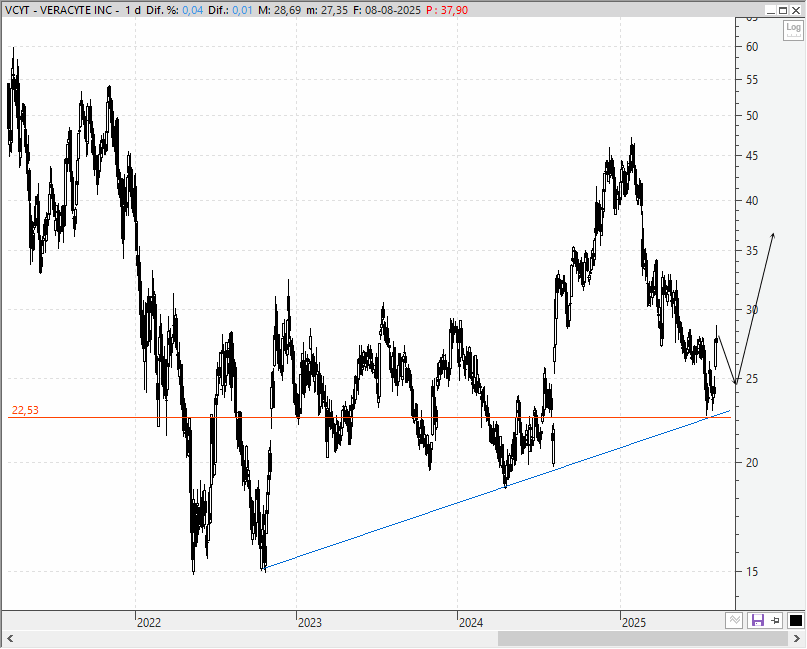Toggle the Log scale button

point(793,30)
